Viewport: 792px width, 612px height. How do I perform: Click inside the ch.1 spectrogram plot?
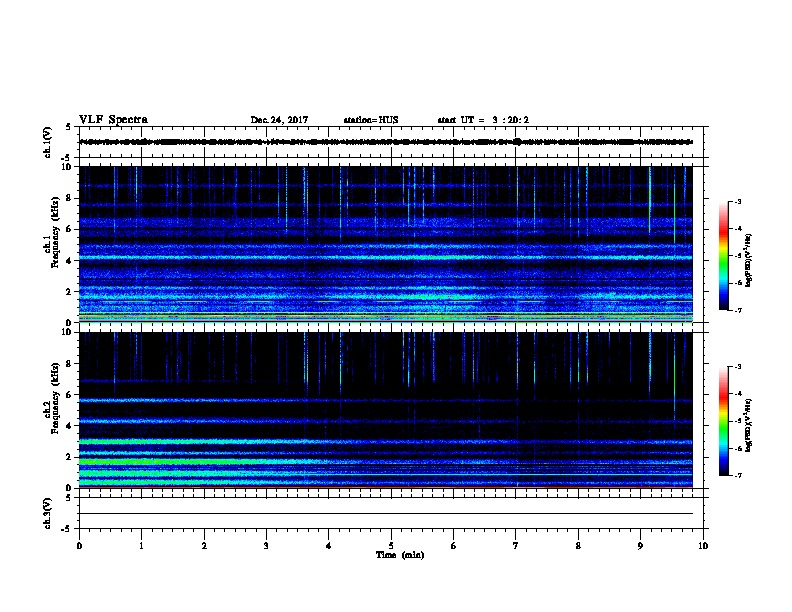tap(386, 244)
